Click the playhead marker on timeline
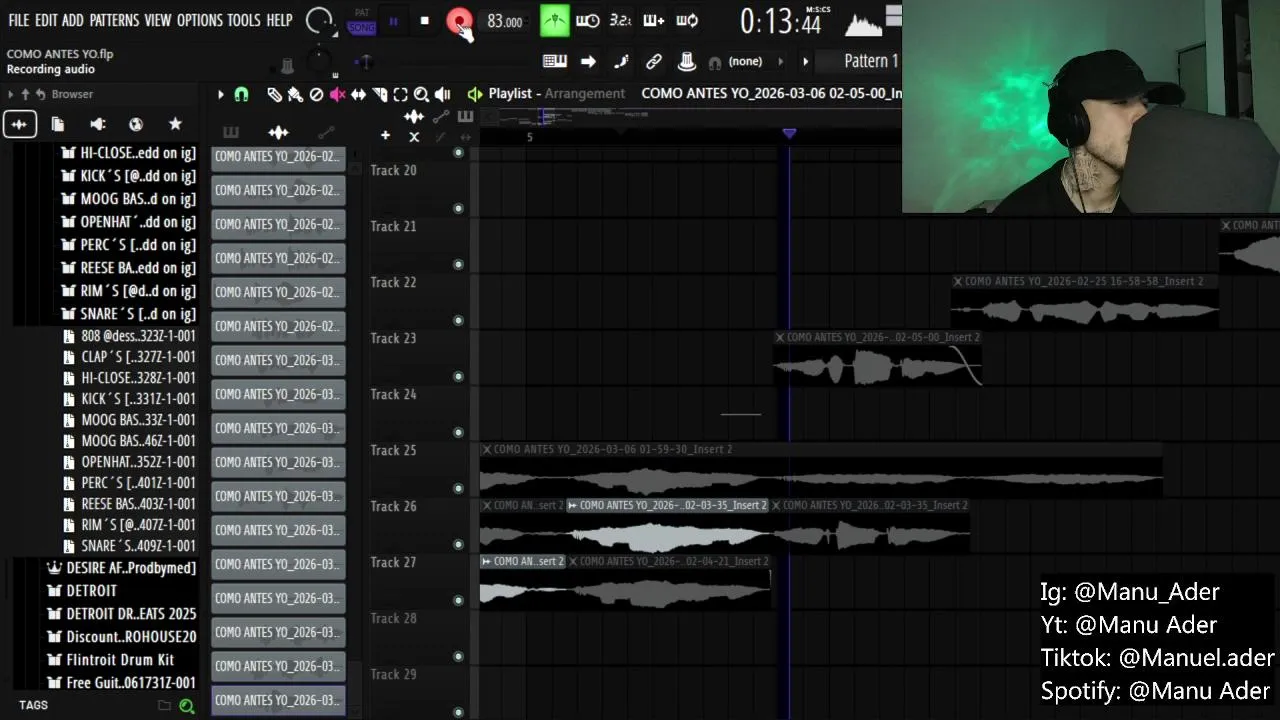 pos(789,133)
